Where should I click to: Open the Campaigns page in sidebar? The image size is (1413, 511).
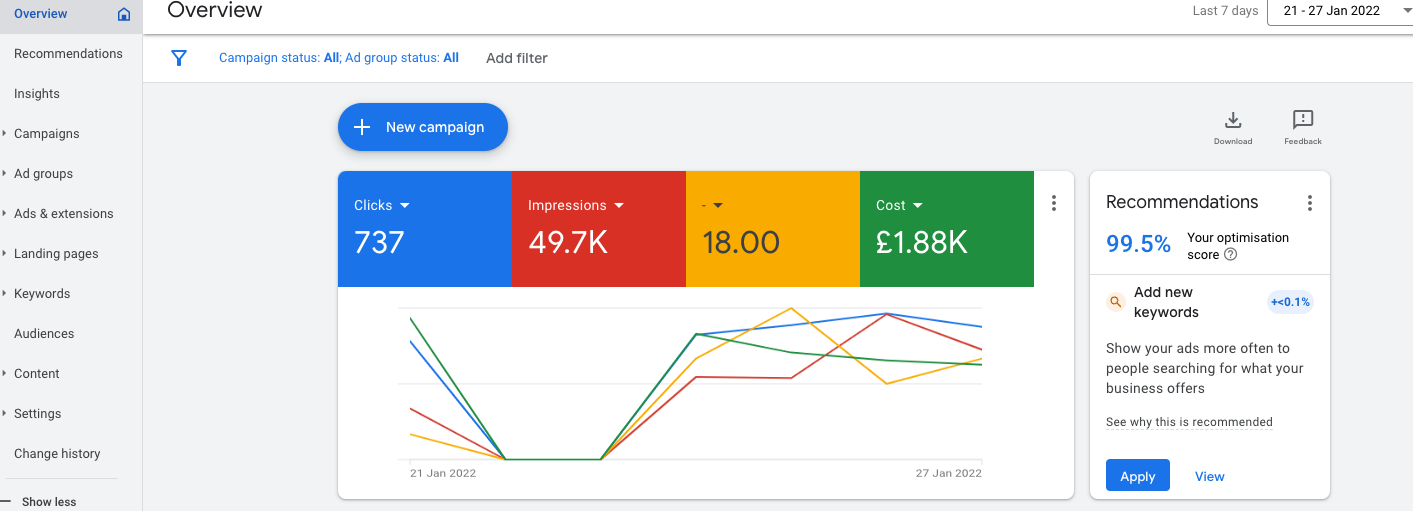(47, 134)
